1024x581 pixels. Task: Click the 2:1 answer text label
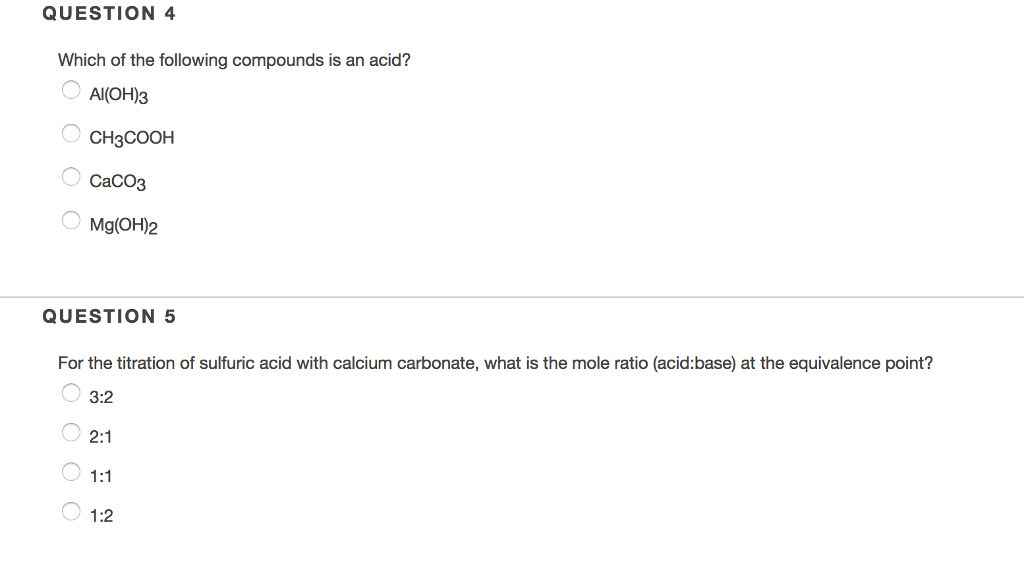[x=100, y=436]
